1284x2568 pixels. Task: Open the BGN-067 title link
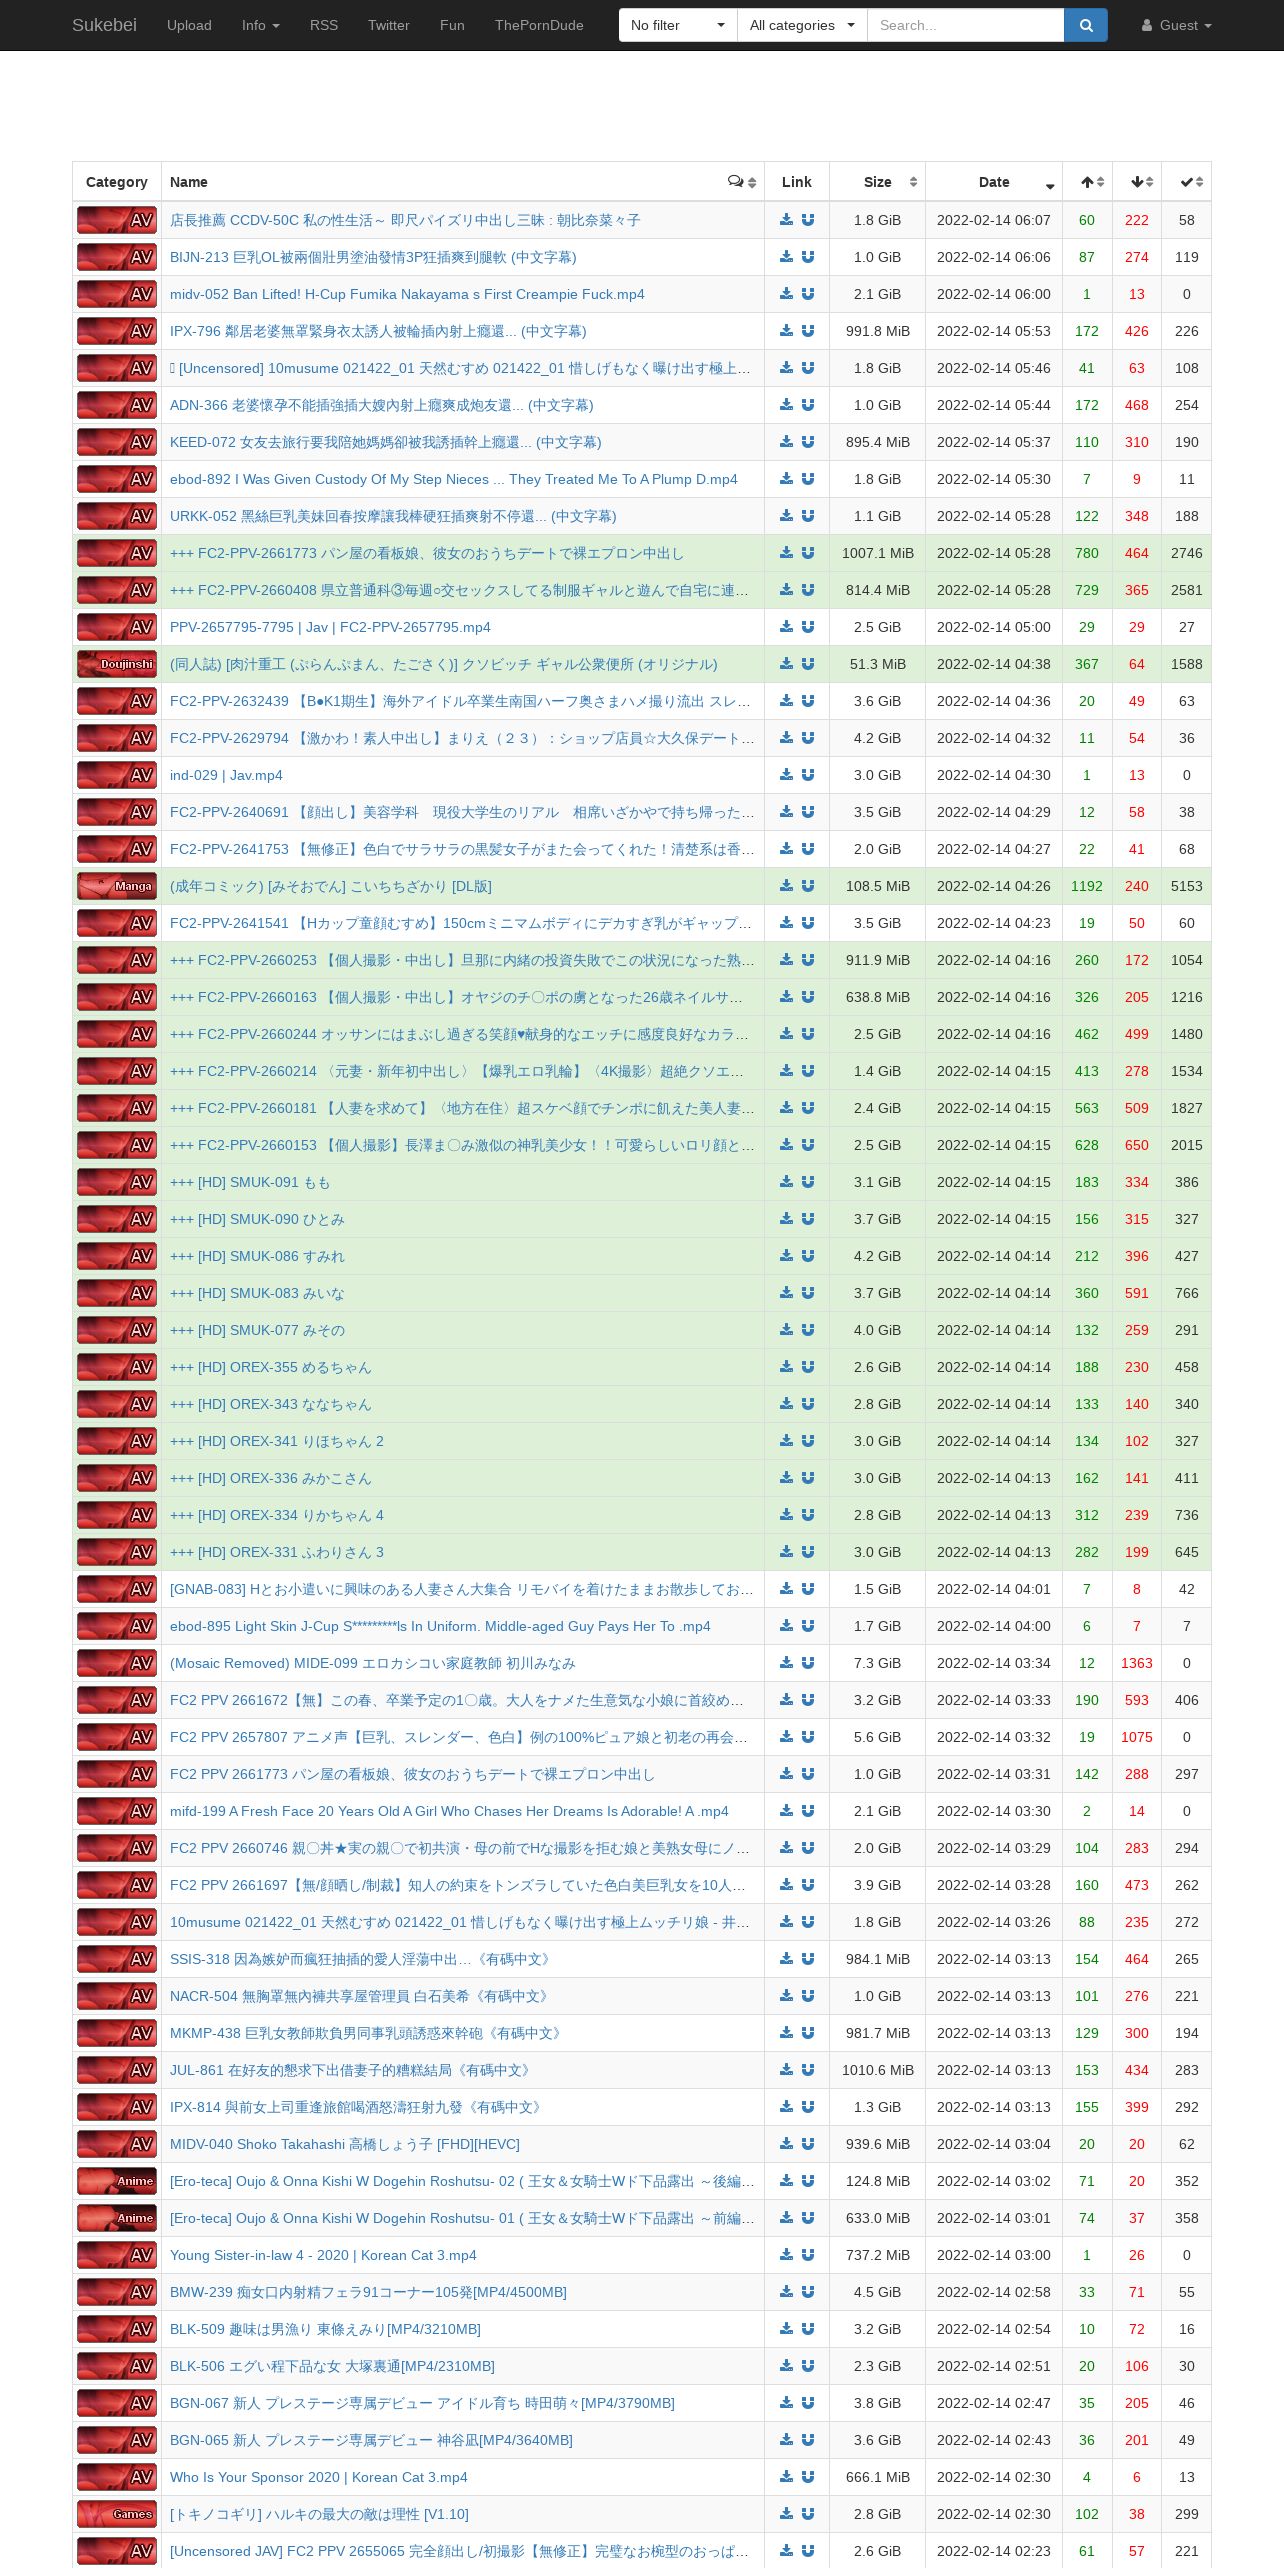tap(422, 2403)
